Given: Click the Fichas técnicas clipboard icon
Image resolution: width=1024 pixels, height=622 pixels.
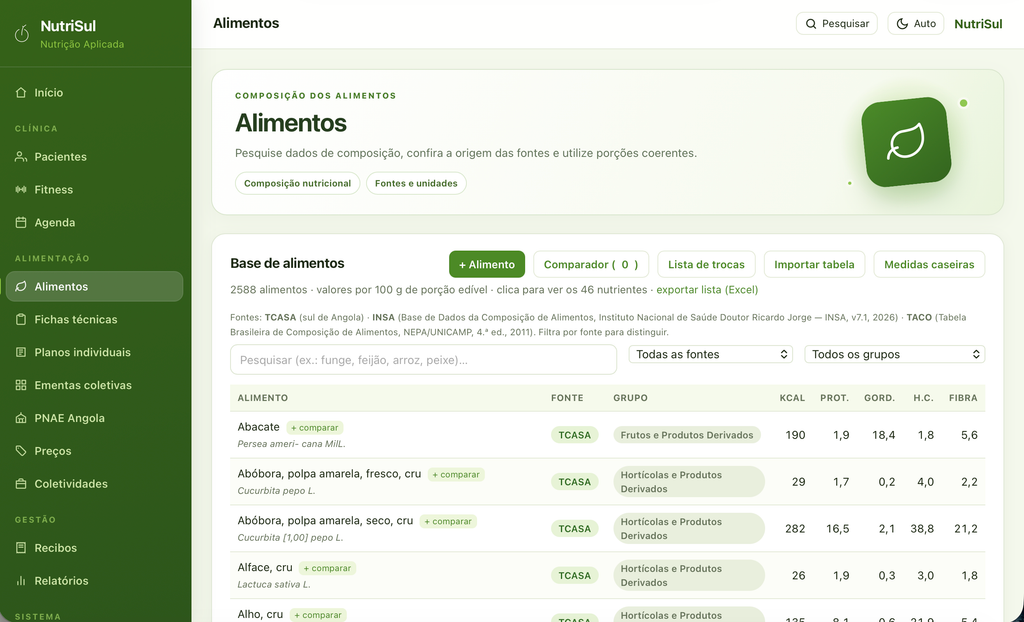Looking at the screenshot, I should 21,319.
